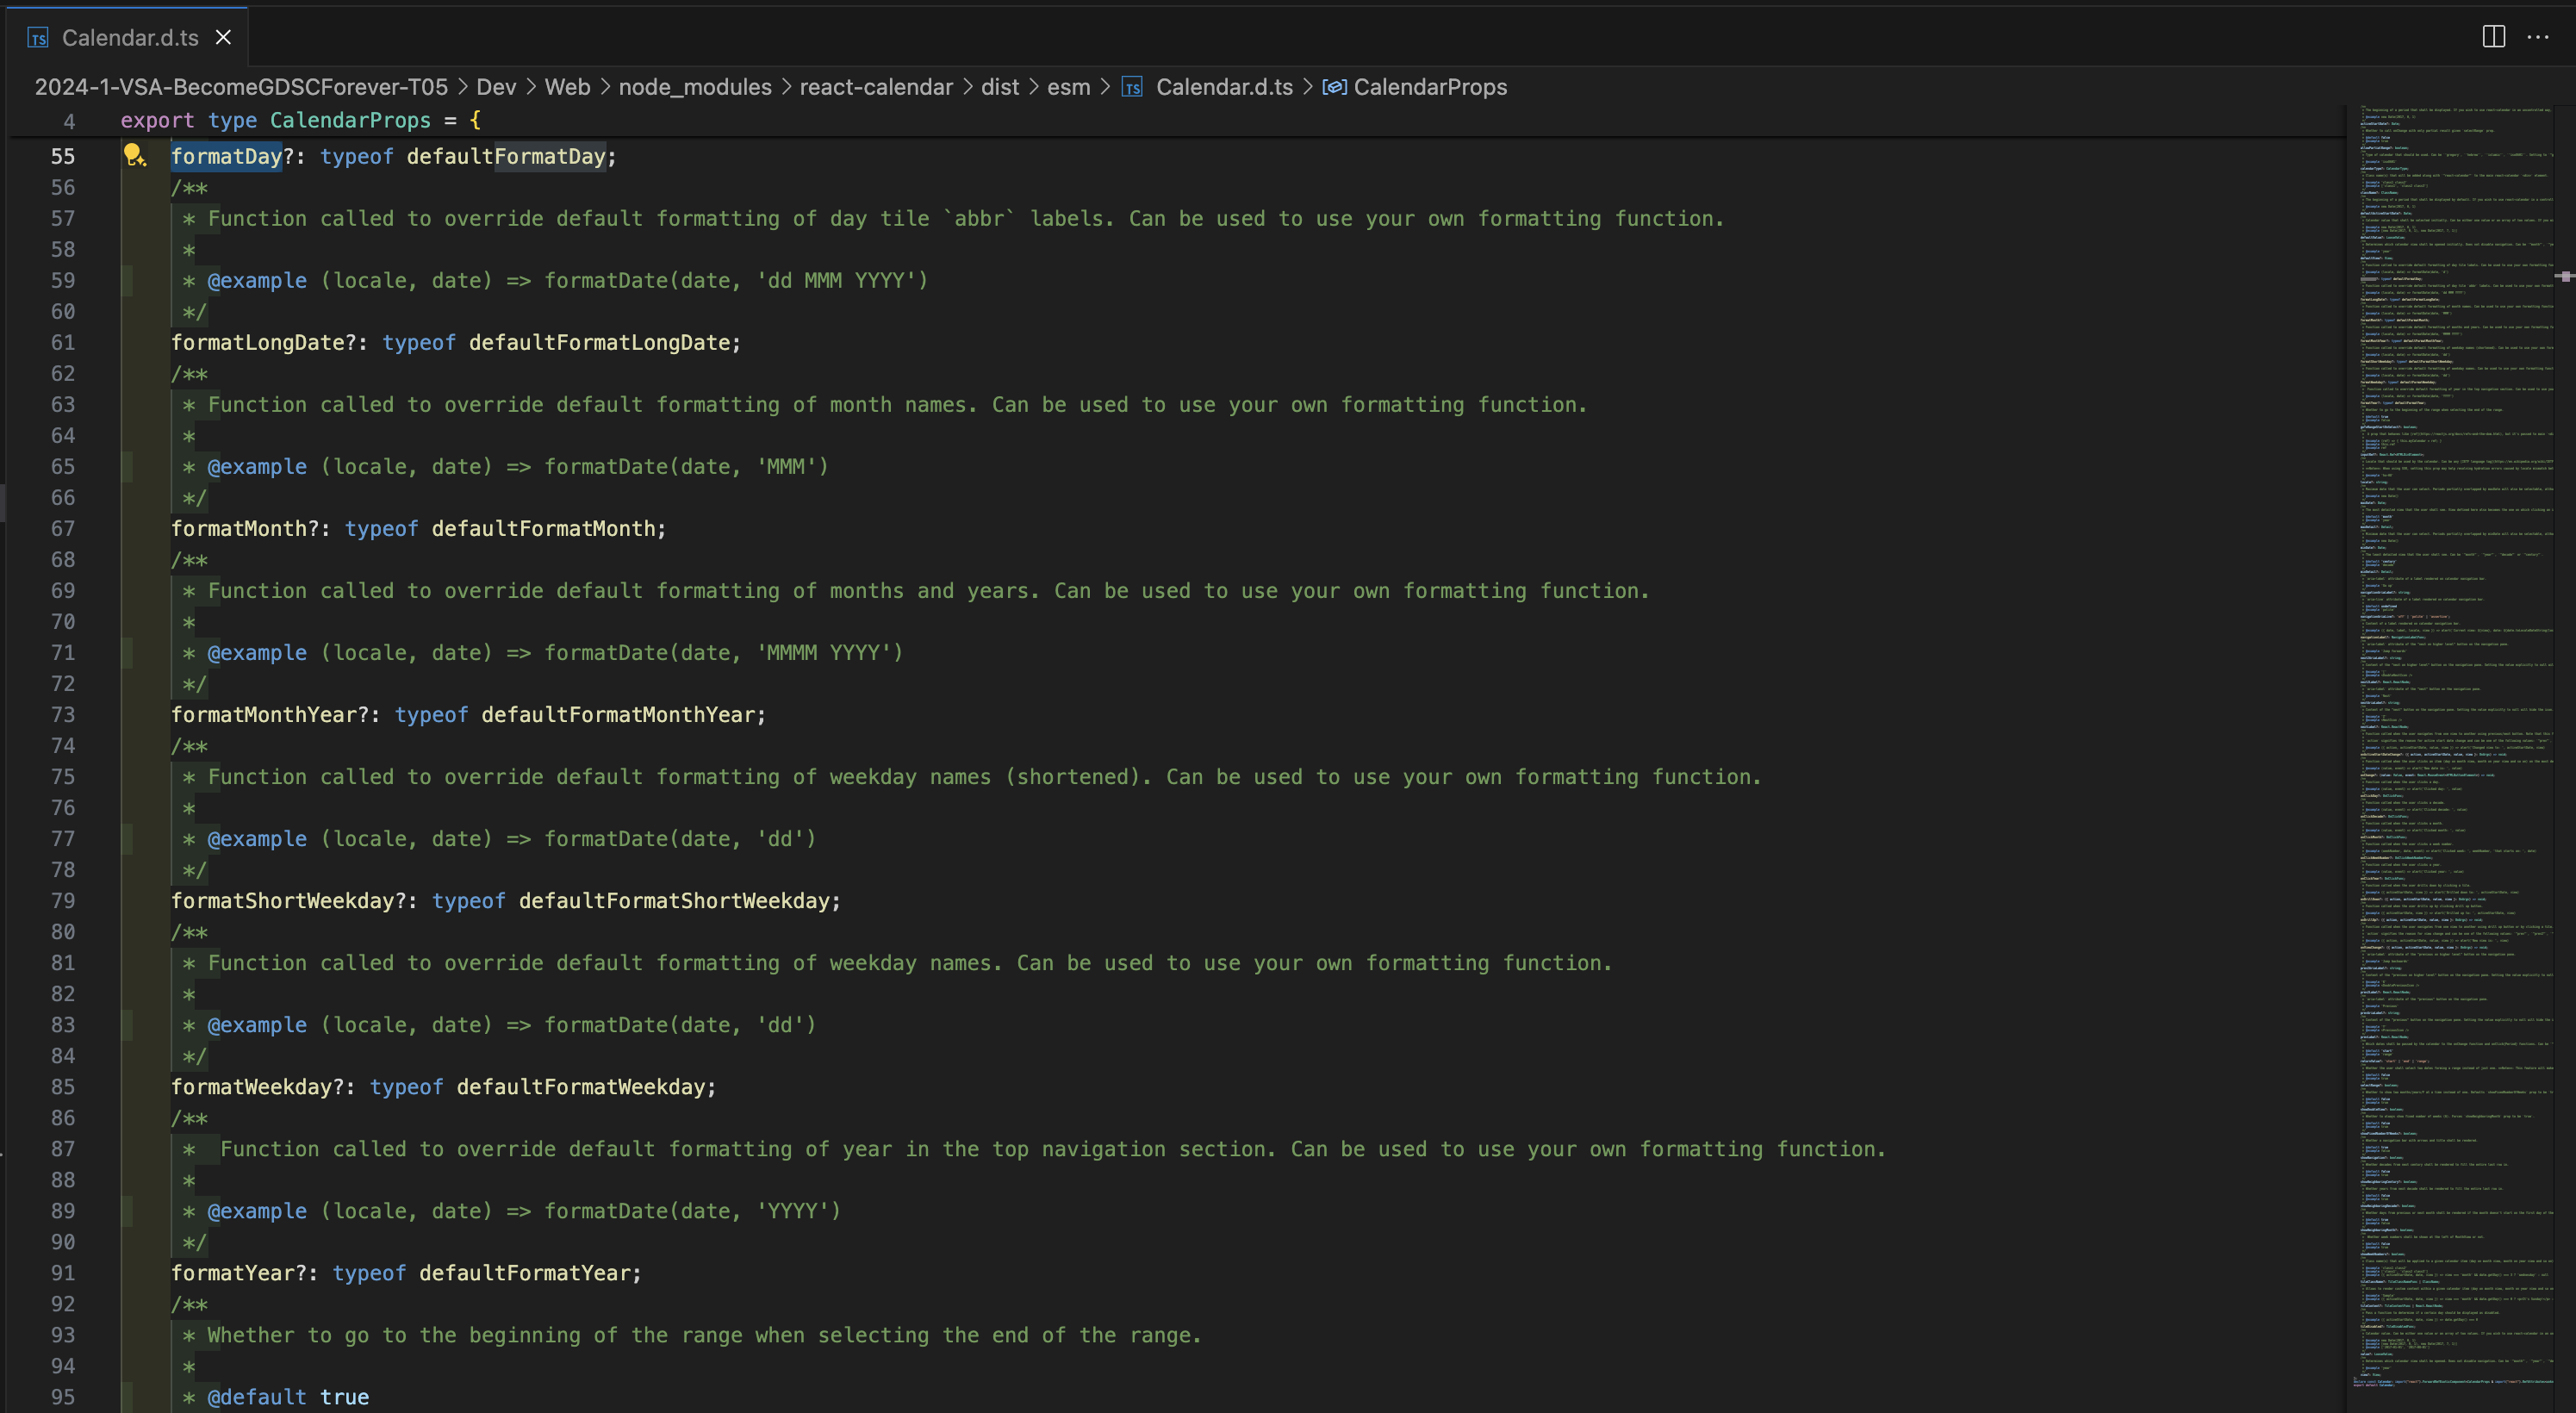The image size is (2576, 1413).
Task: Click the minimap scrollbar position marker
Action: click(2564, 276)
